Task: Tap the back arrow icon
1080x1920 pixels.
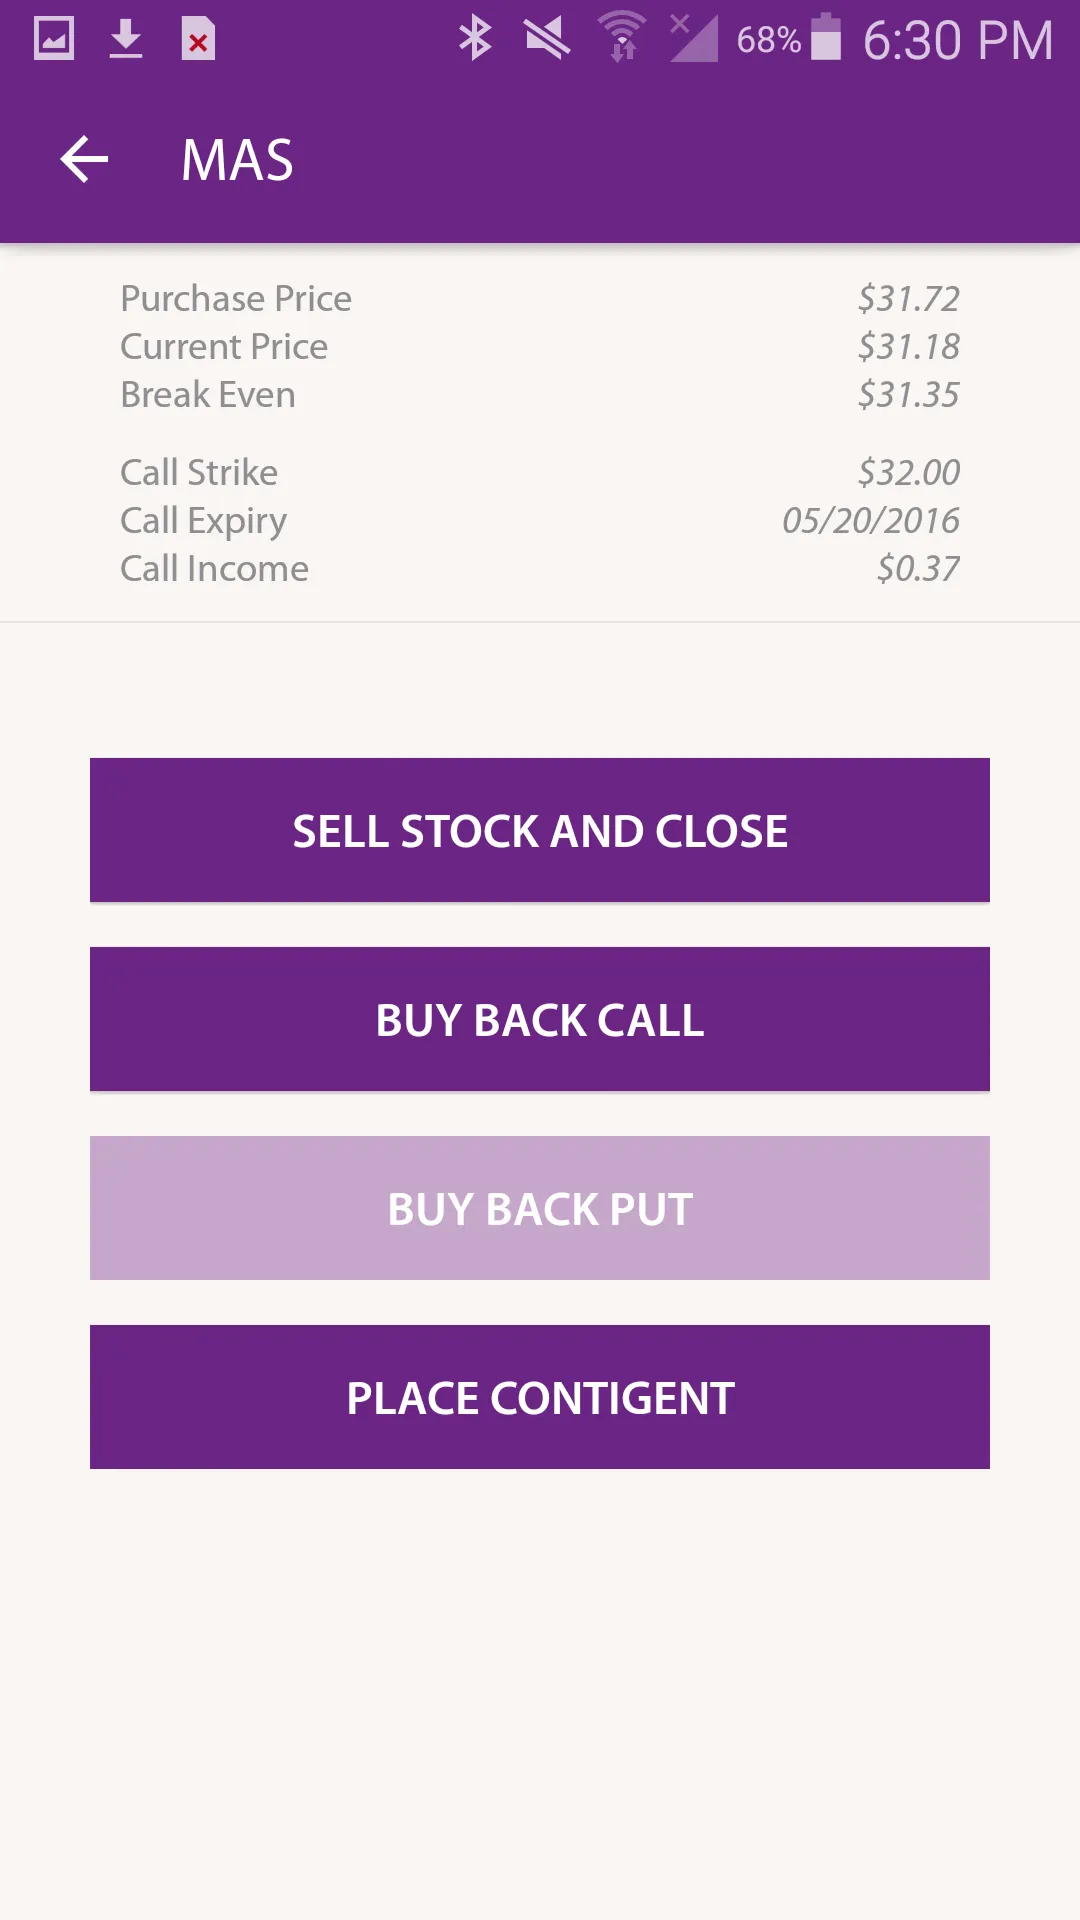Action: 84,160
